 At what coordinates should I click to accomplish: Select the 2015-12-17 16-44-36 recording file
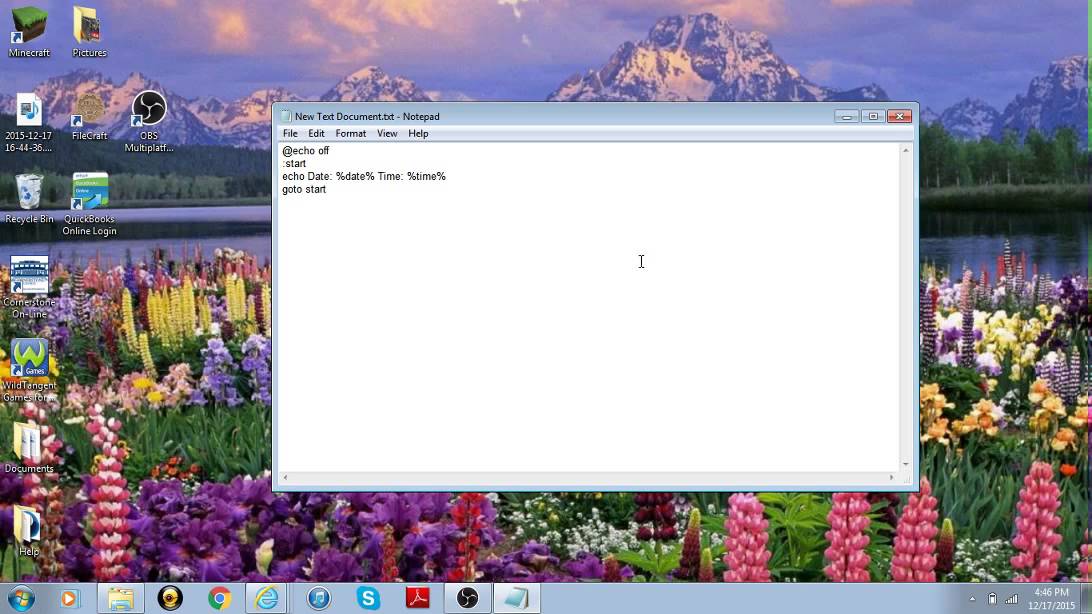pos(29,122)
